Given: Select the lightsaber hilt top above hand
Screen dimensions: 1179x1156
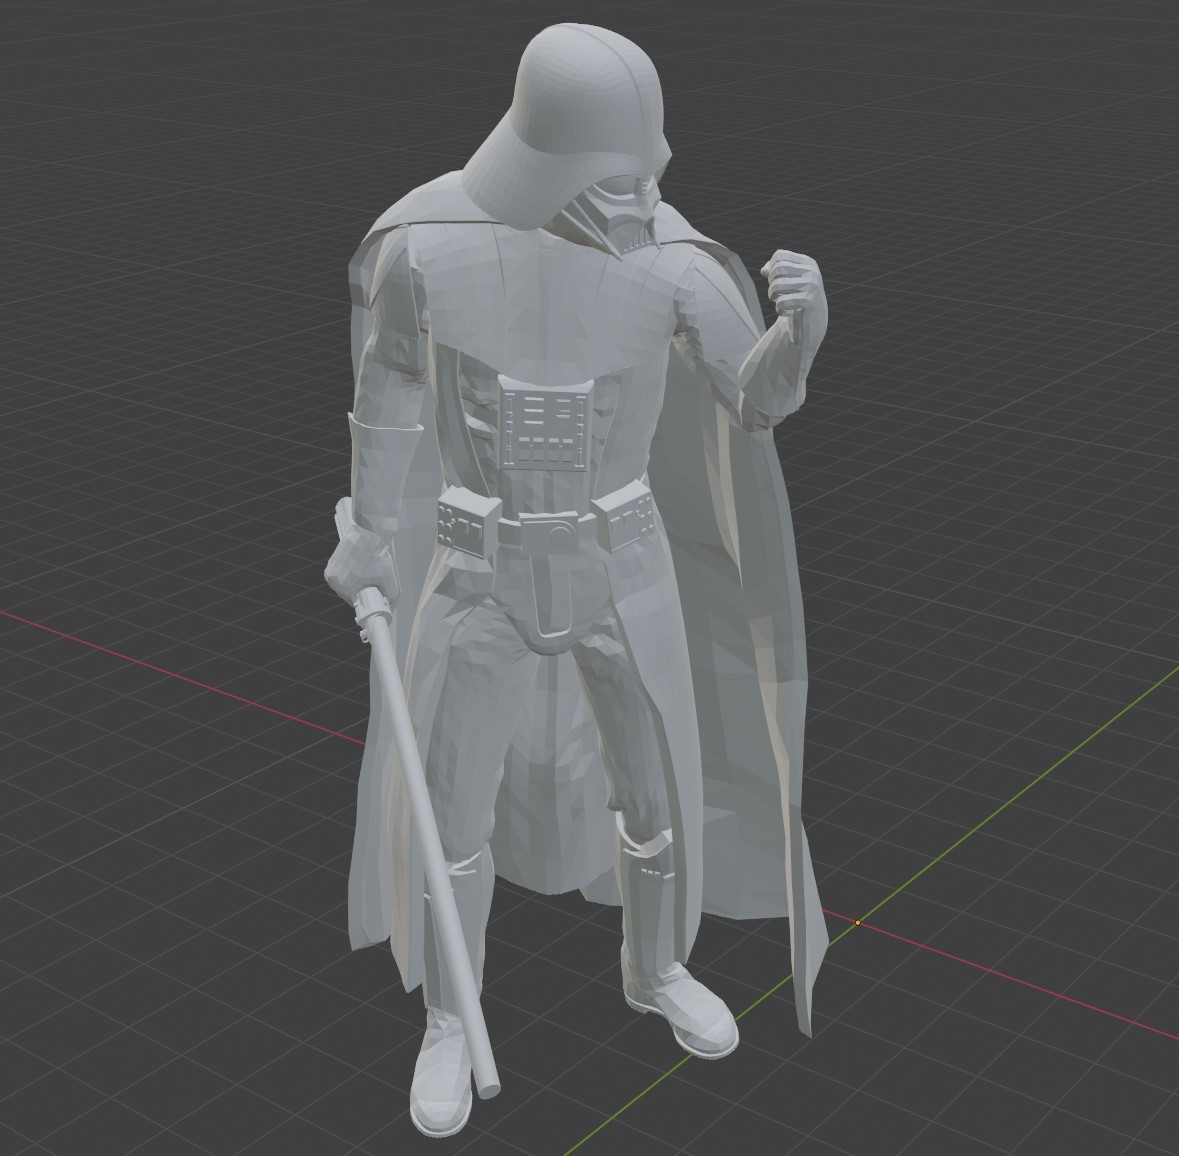Looking at the screenshot, I should [x=342, y=518].
